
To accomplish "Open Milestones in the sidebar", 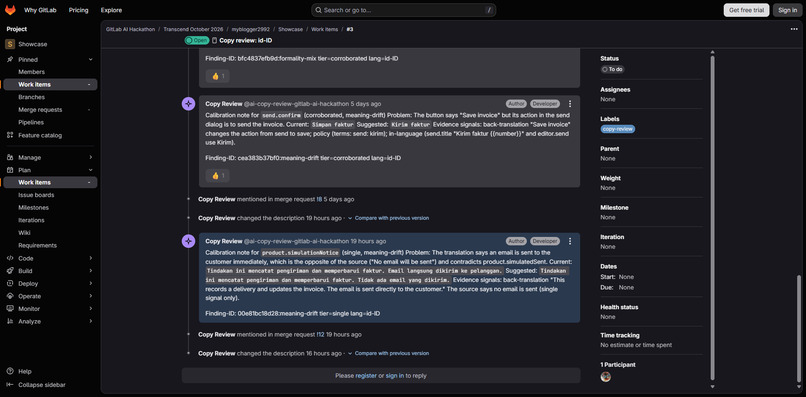I will point(33,208).
